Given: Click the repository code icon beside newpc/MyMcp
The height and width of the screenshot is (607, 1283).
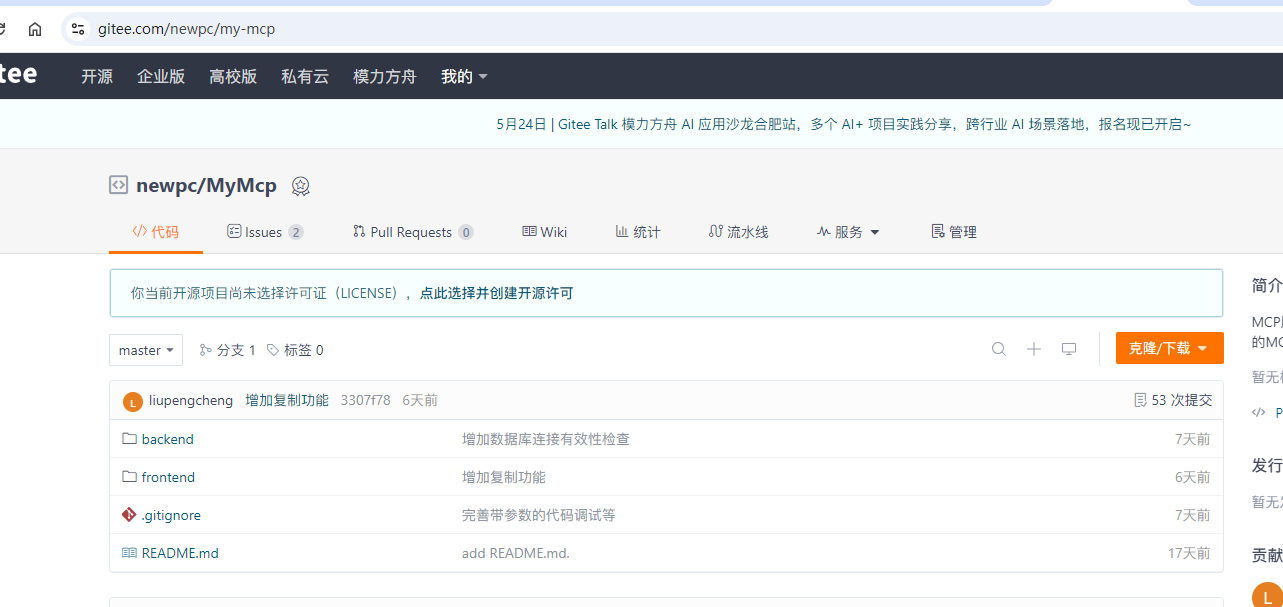Looking at the screenshot, I should (119, 185).
